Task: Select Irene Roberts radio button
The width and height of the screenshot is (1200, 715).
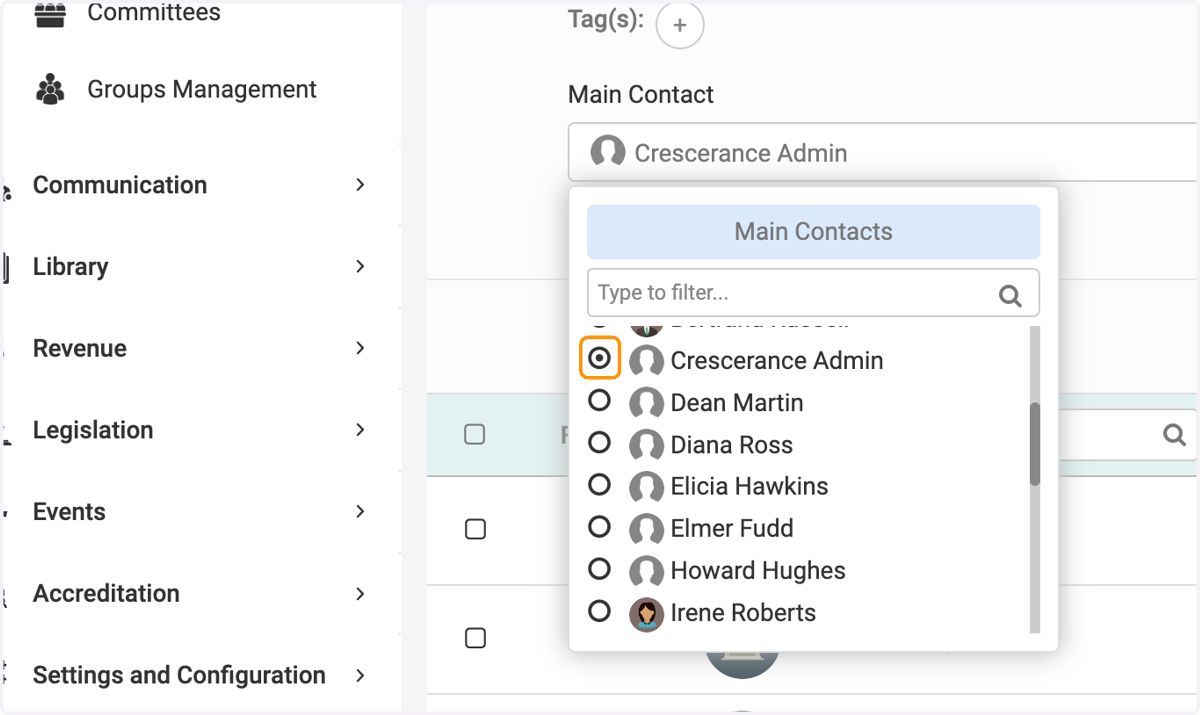Action: 599,611
